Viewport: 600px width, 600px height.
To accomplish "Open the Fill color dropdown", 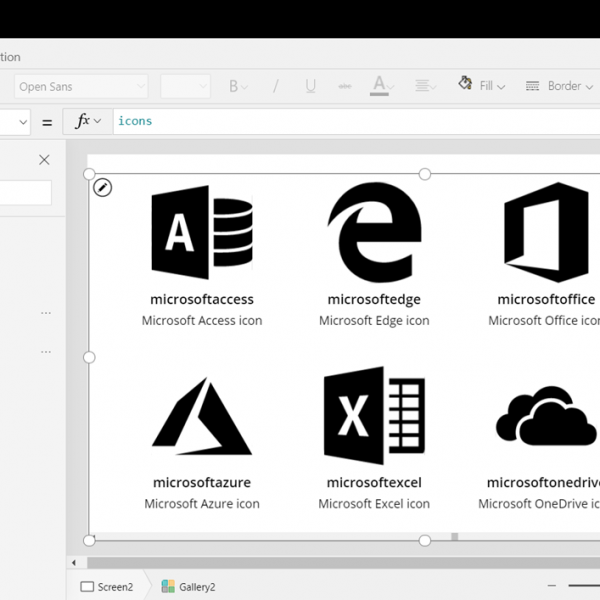I will click(481, 85).
